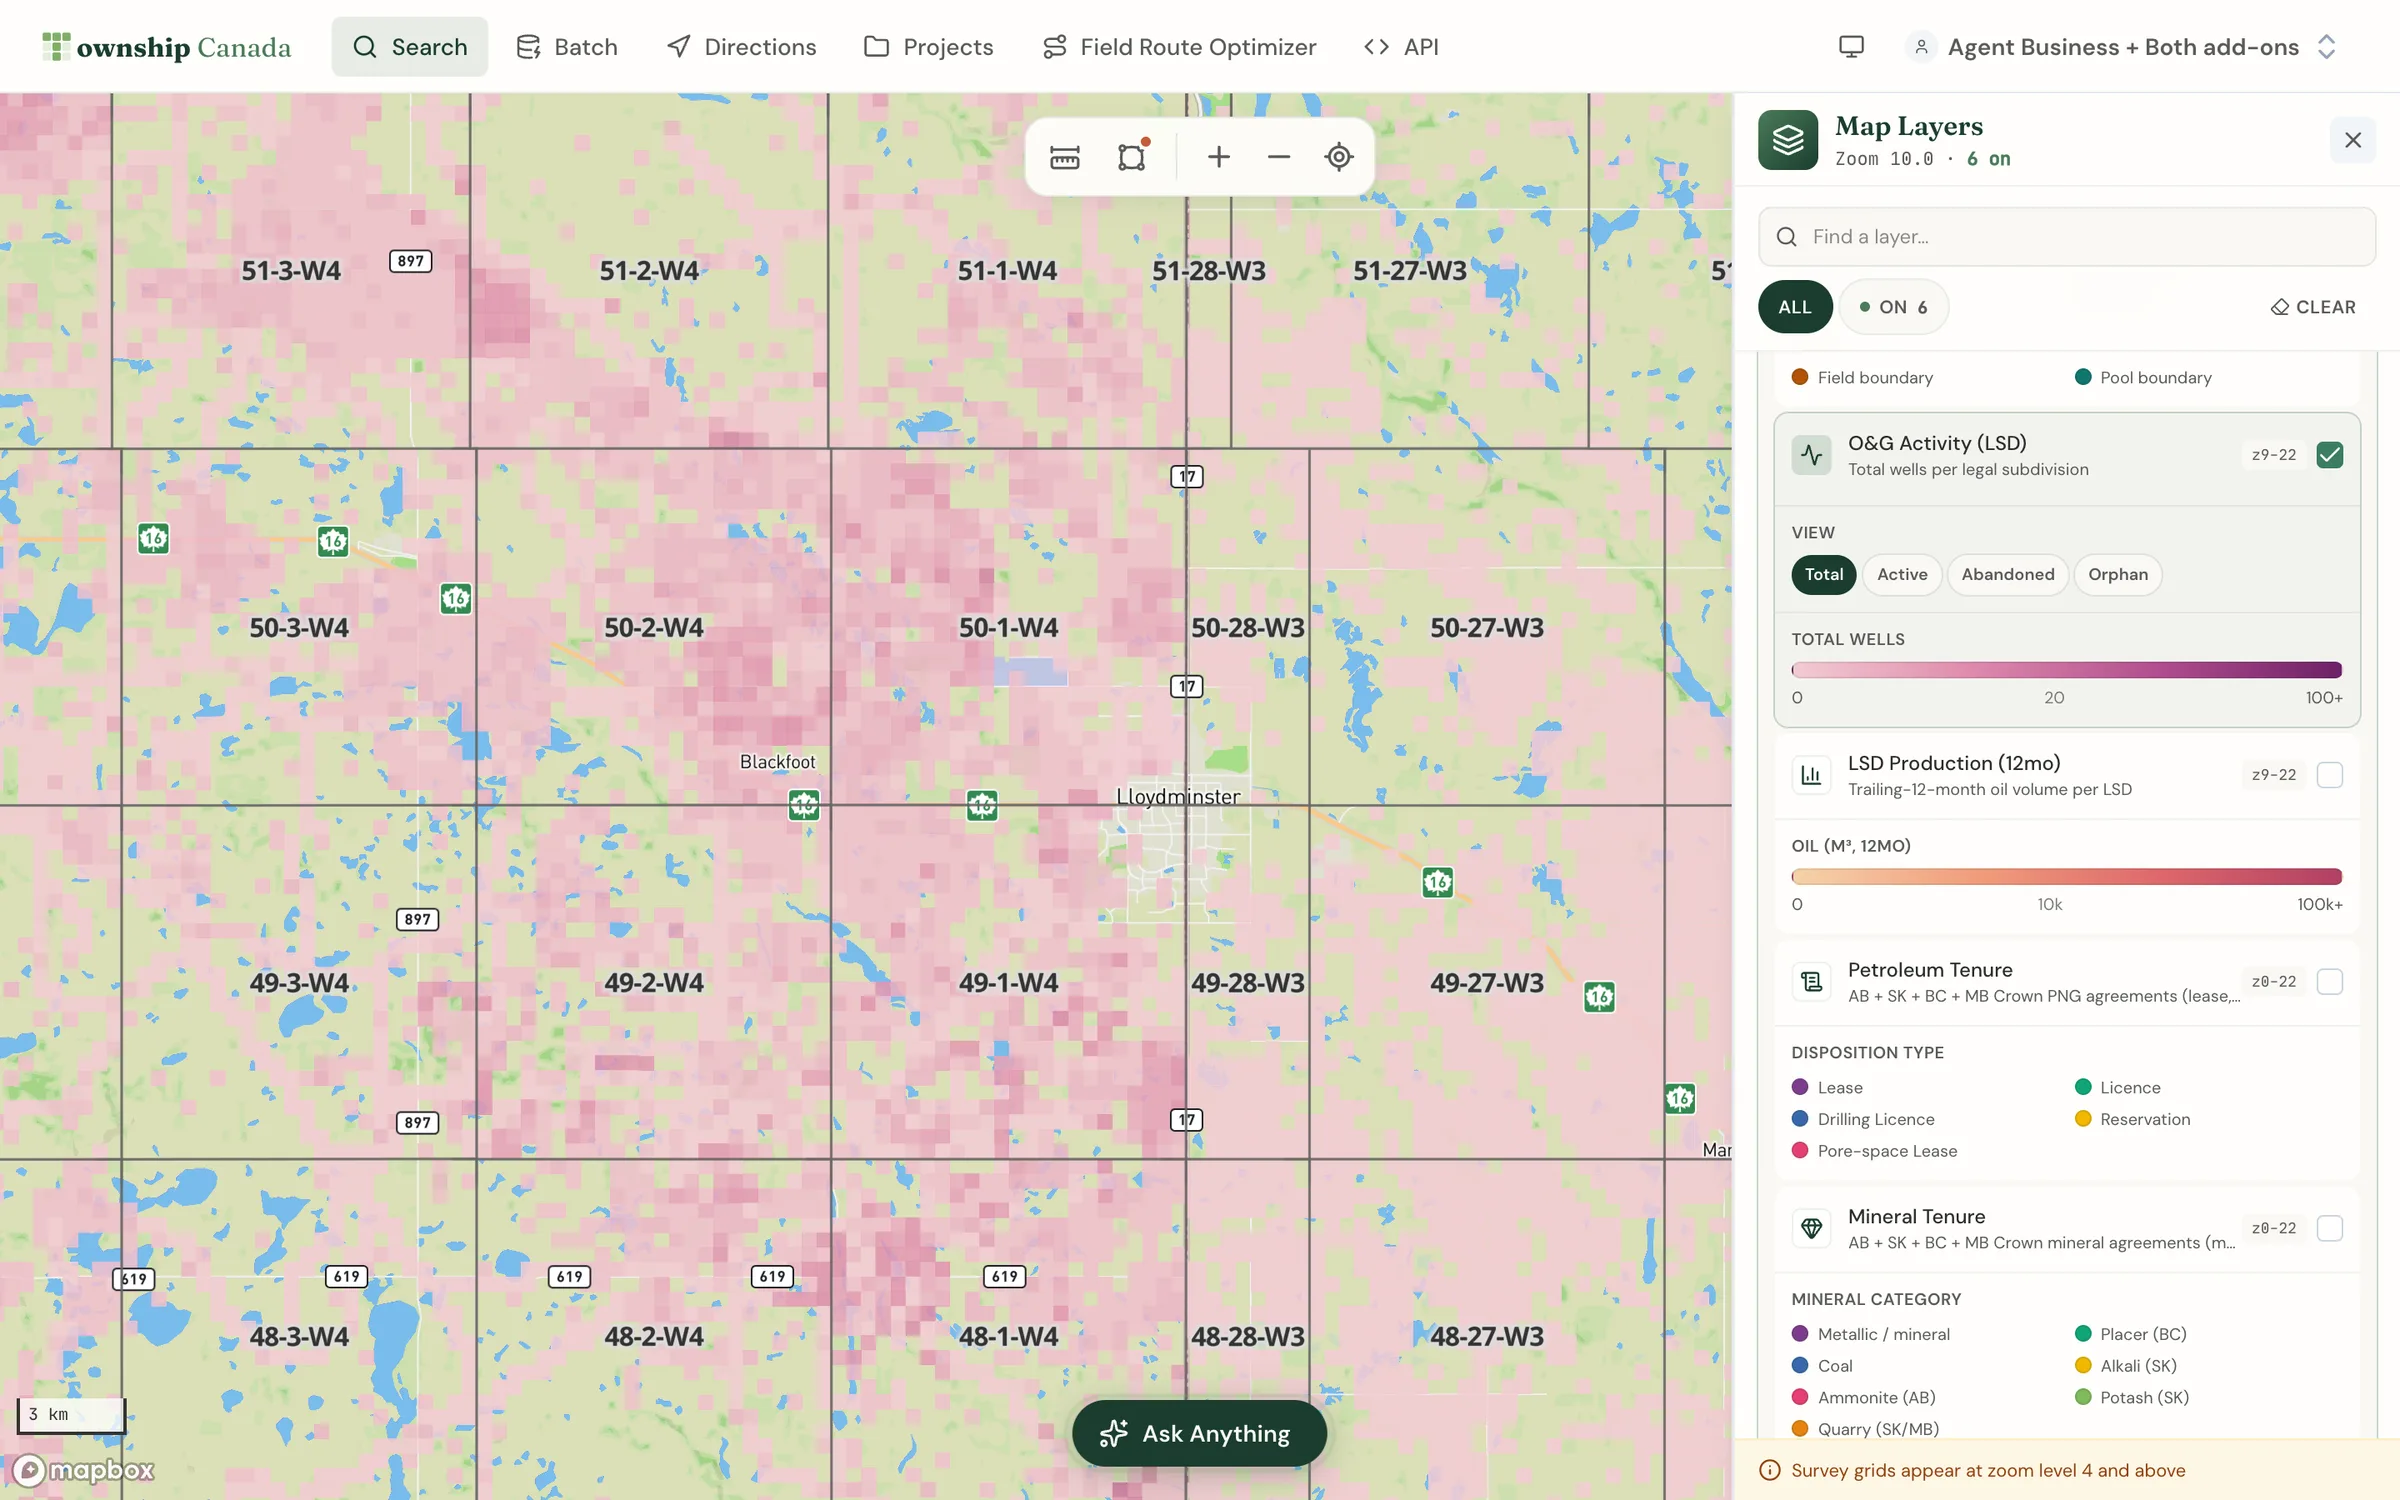
Task: Click the info icon in survey grids notice
Action: pos(1770,1470)
